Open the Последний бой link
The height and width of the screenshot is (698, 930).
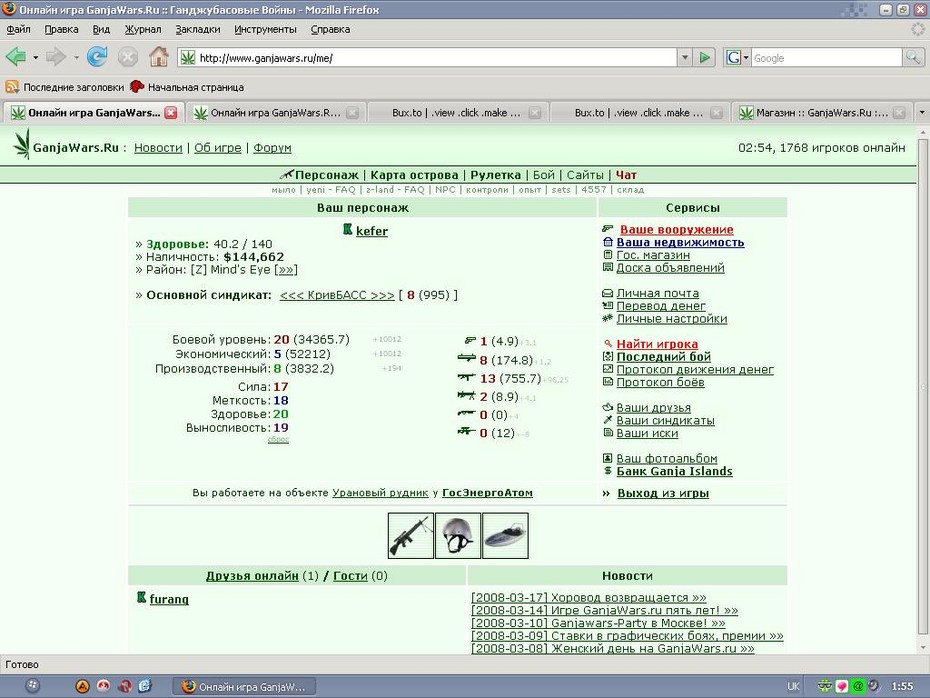[x=664, y=356]
